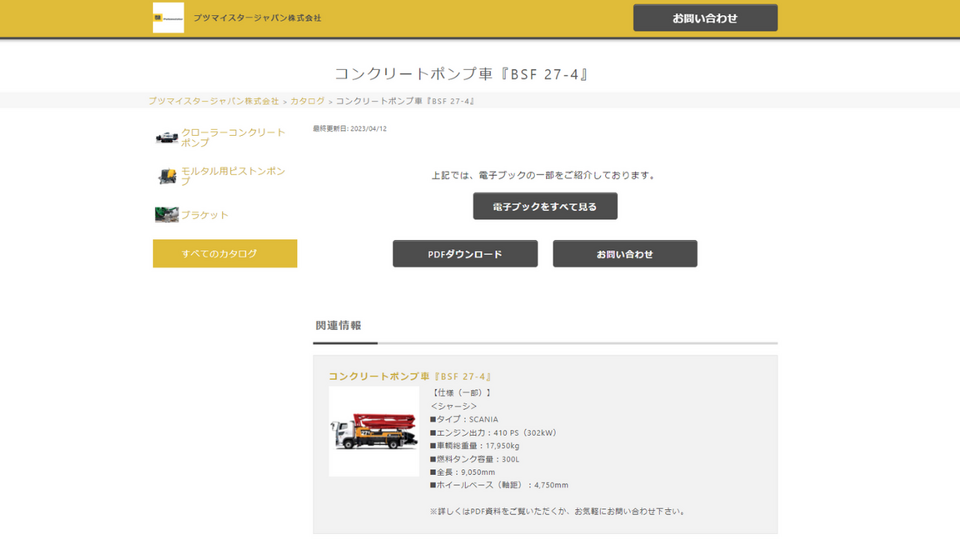Go to カタログ breadcrumb link
Screen dimensions: 960x540
[307, 101]
